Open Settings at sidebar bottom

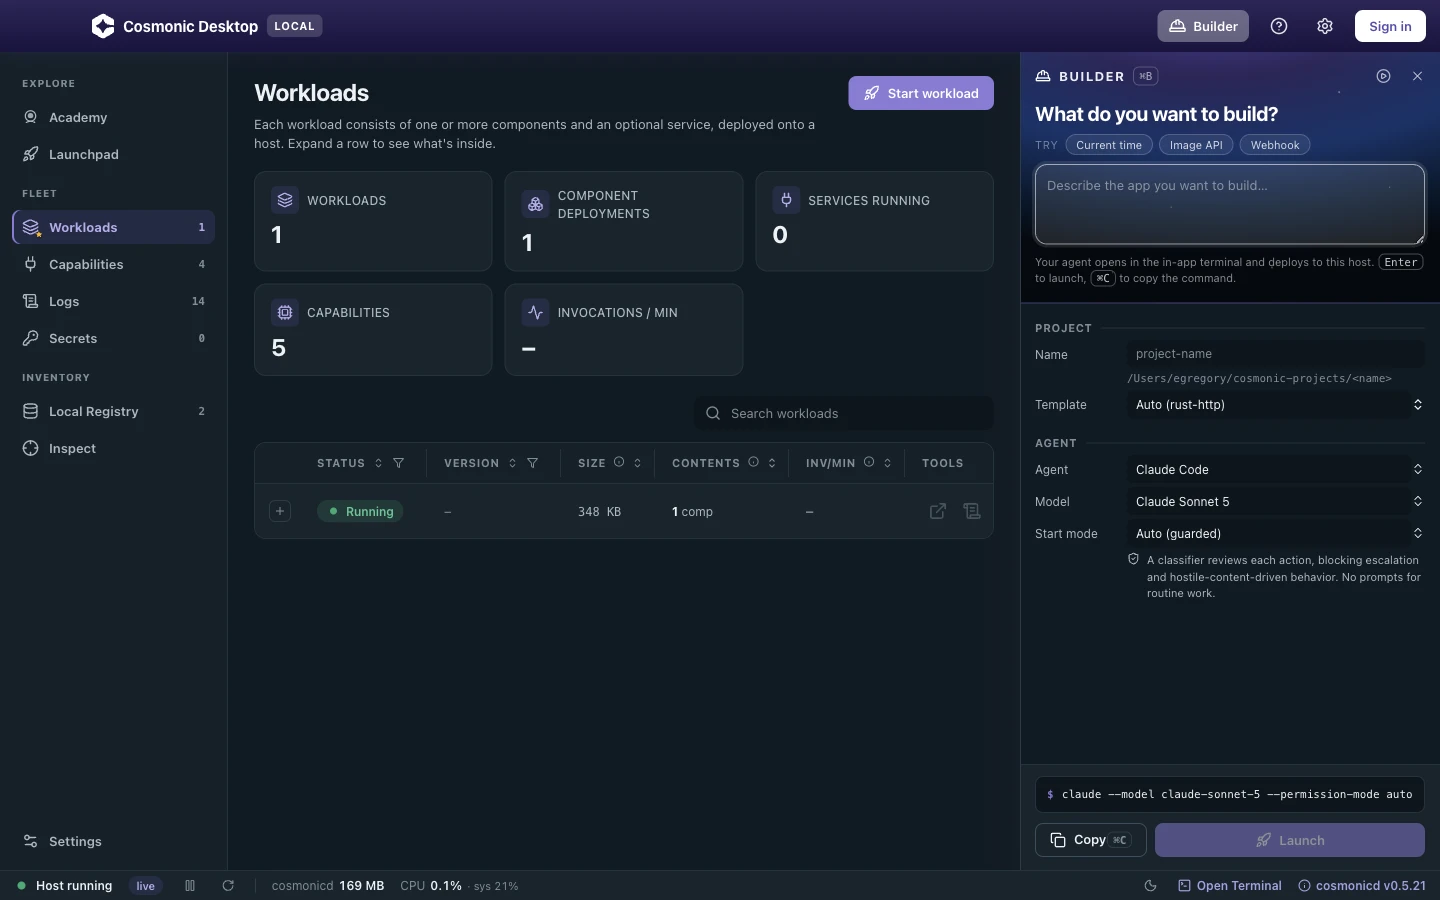pos(113,841)
